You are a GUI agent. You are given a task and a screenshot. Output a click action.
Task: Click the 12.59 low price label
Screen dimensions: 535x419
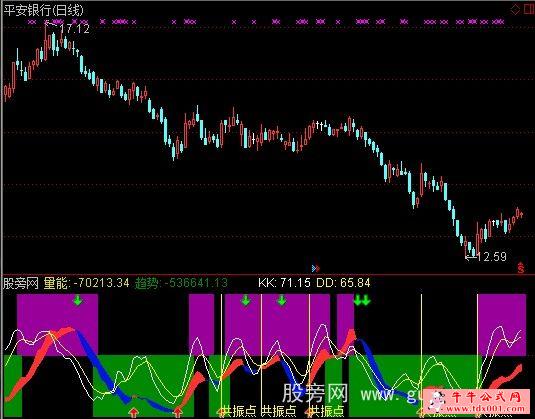(x=492, y=256)
